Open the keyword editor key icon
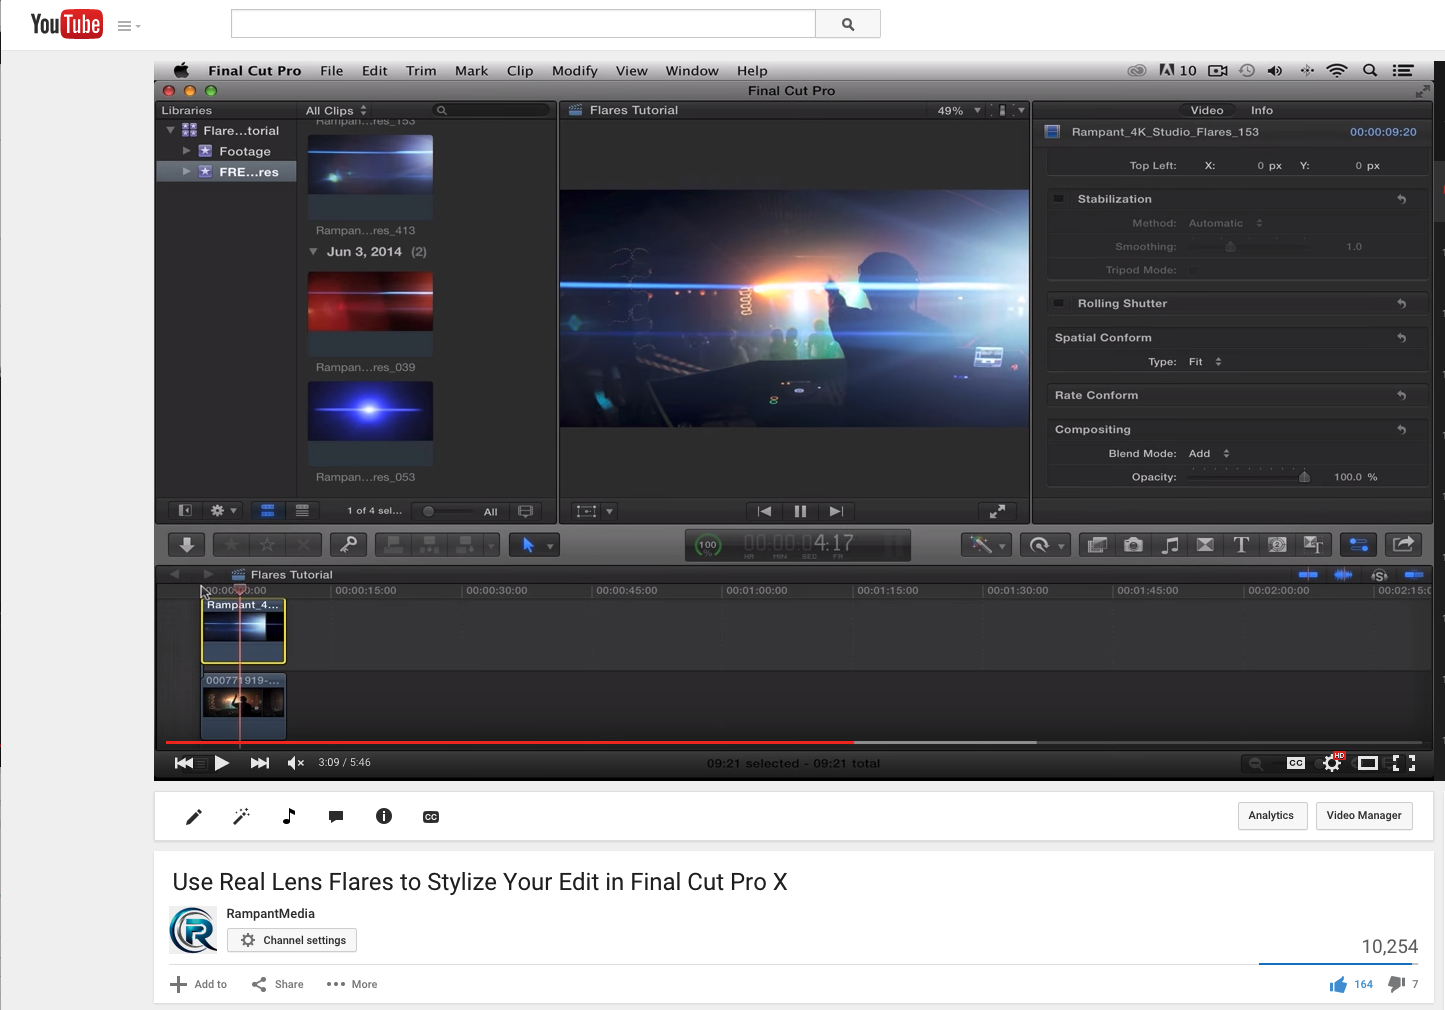This screenshot has height=1010, width=1445. pos(349,545)
